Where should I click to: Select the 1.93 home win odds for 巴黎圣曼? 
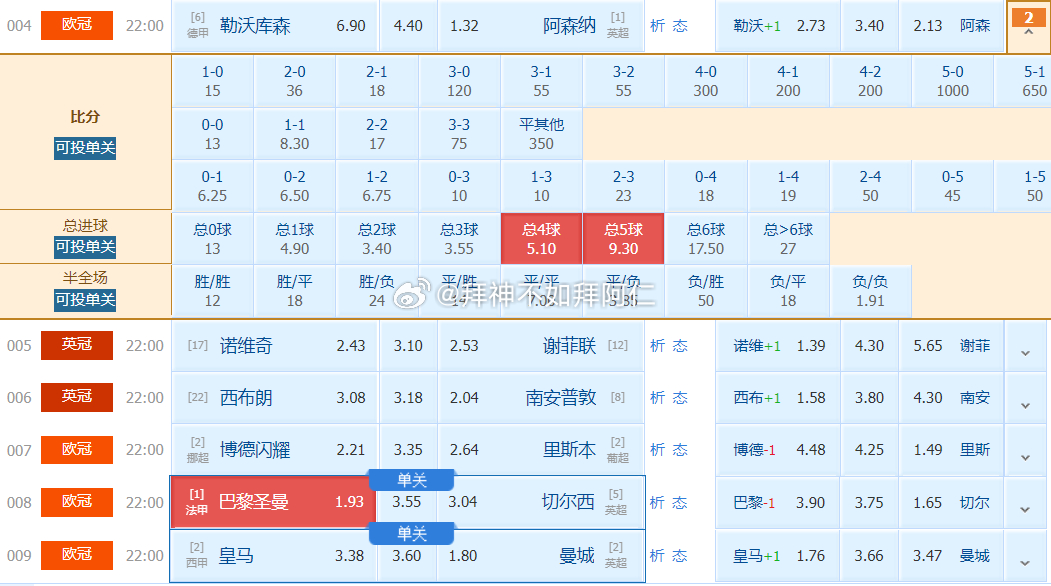point(349,502)
